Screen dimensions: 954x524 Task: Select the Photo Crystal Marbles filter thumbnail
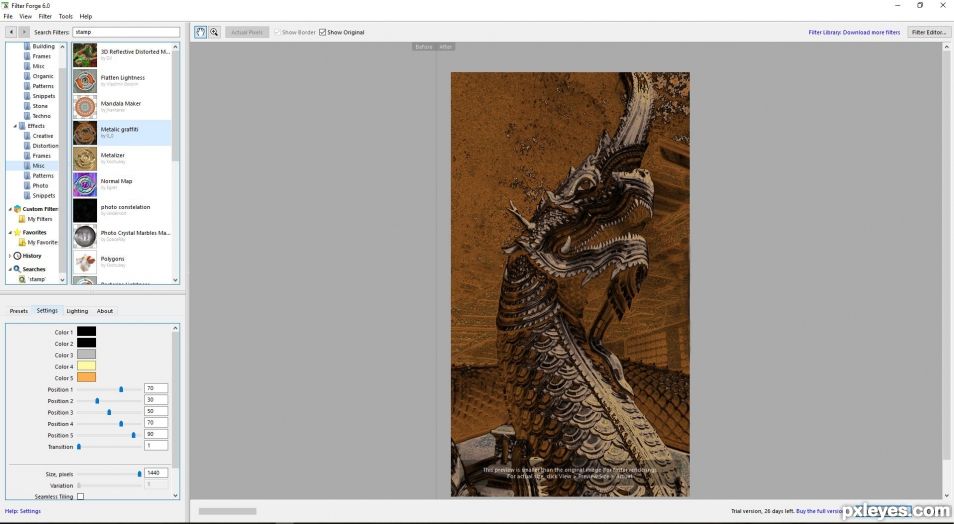(85, 236)
